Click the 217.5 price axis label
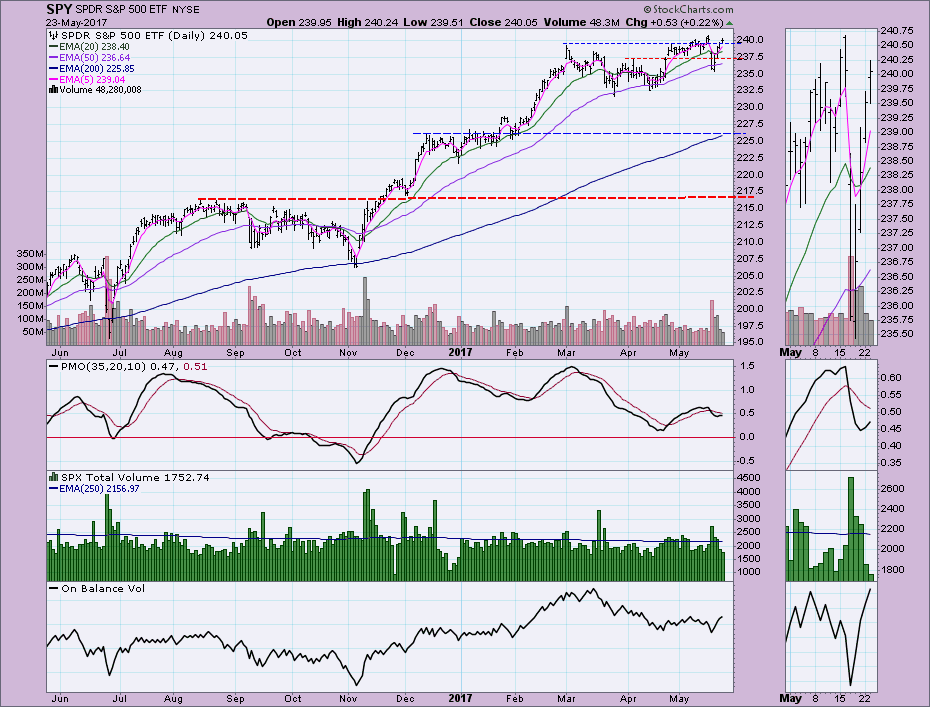 [x=751, y=191]
